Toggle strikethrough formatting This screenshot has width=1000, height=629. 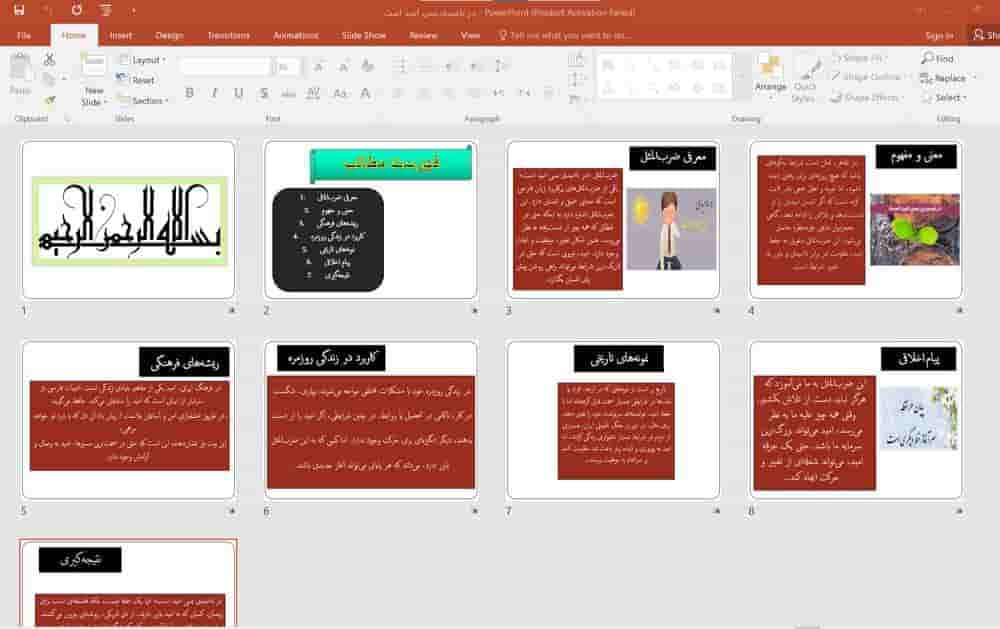tap(288, 93)
